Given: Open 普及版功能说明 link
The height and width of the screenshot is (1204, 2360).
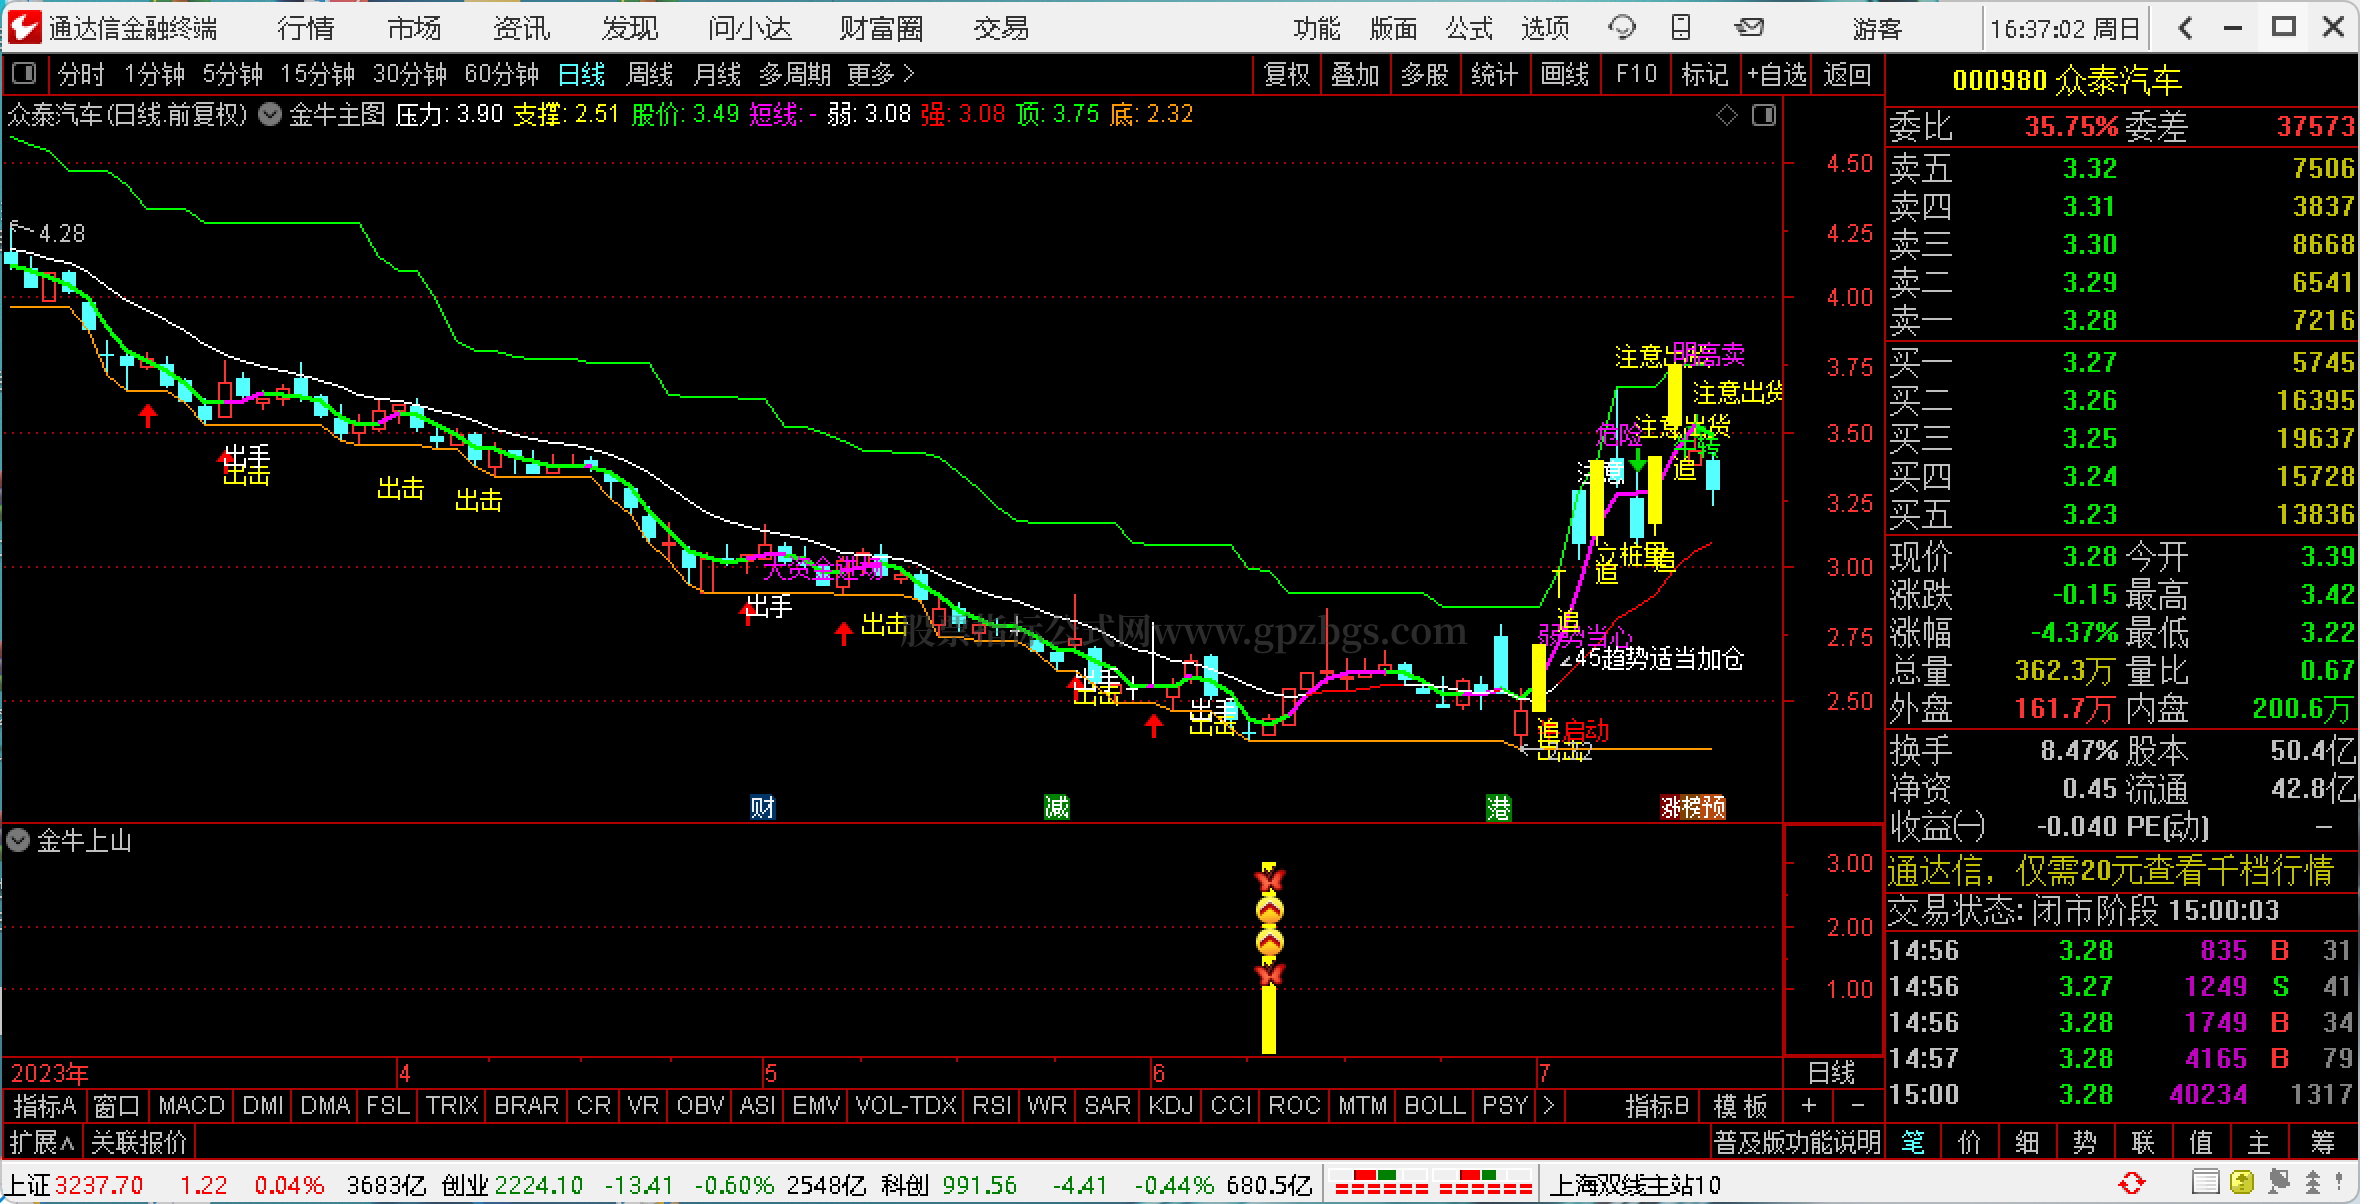Looking at the screenshot, I should point(1797,1141).
